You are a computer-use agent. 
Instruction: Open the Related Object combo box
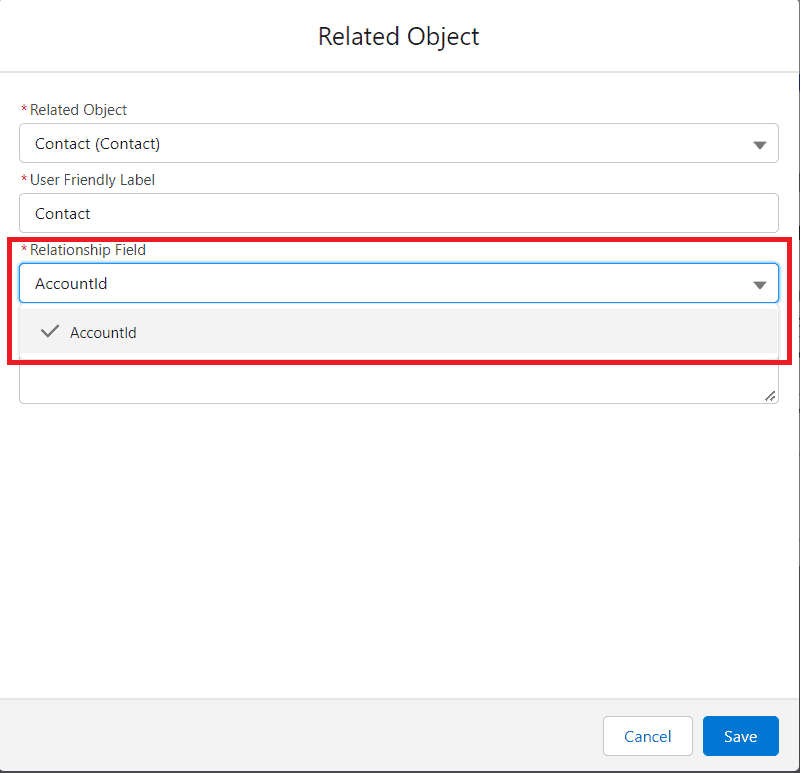tap(398, 144)
